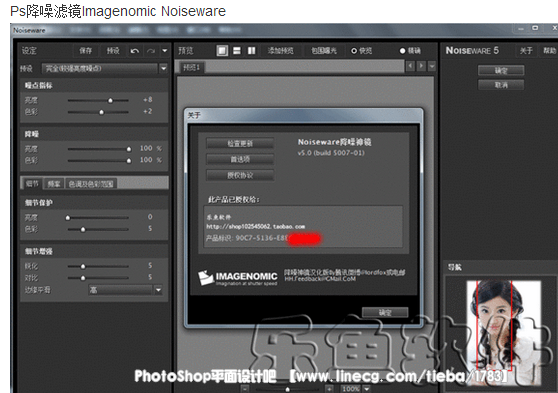Click the zoom slider below the preview
The width and height of the screenshot is (558, 393).
pyautogui.click(x=287, y=389)
